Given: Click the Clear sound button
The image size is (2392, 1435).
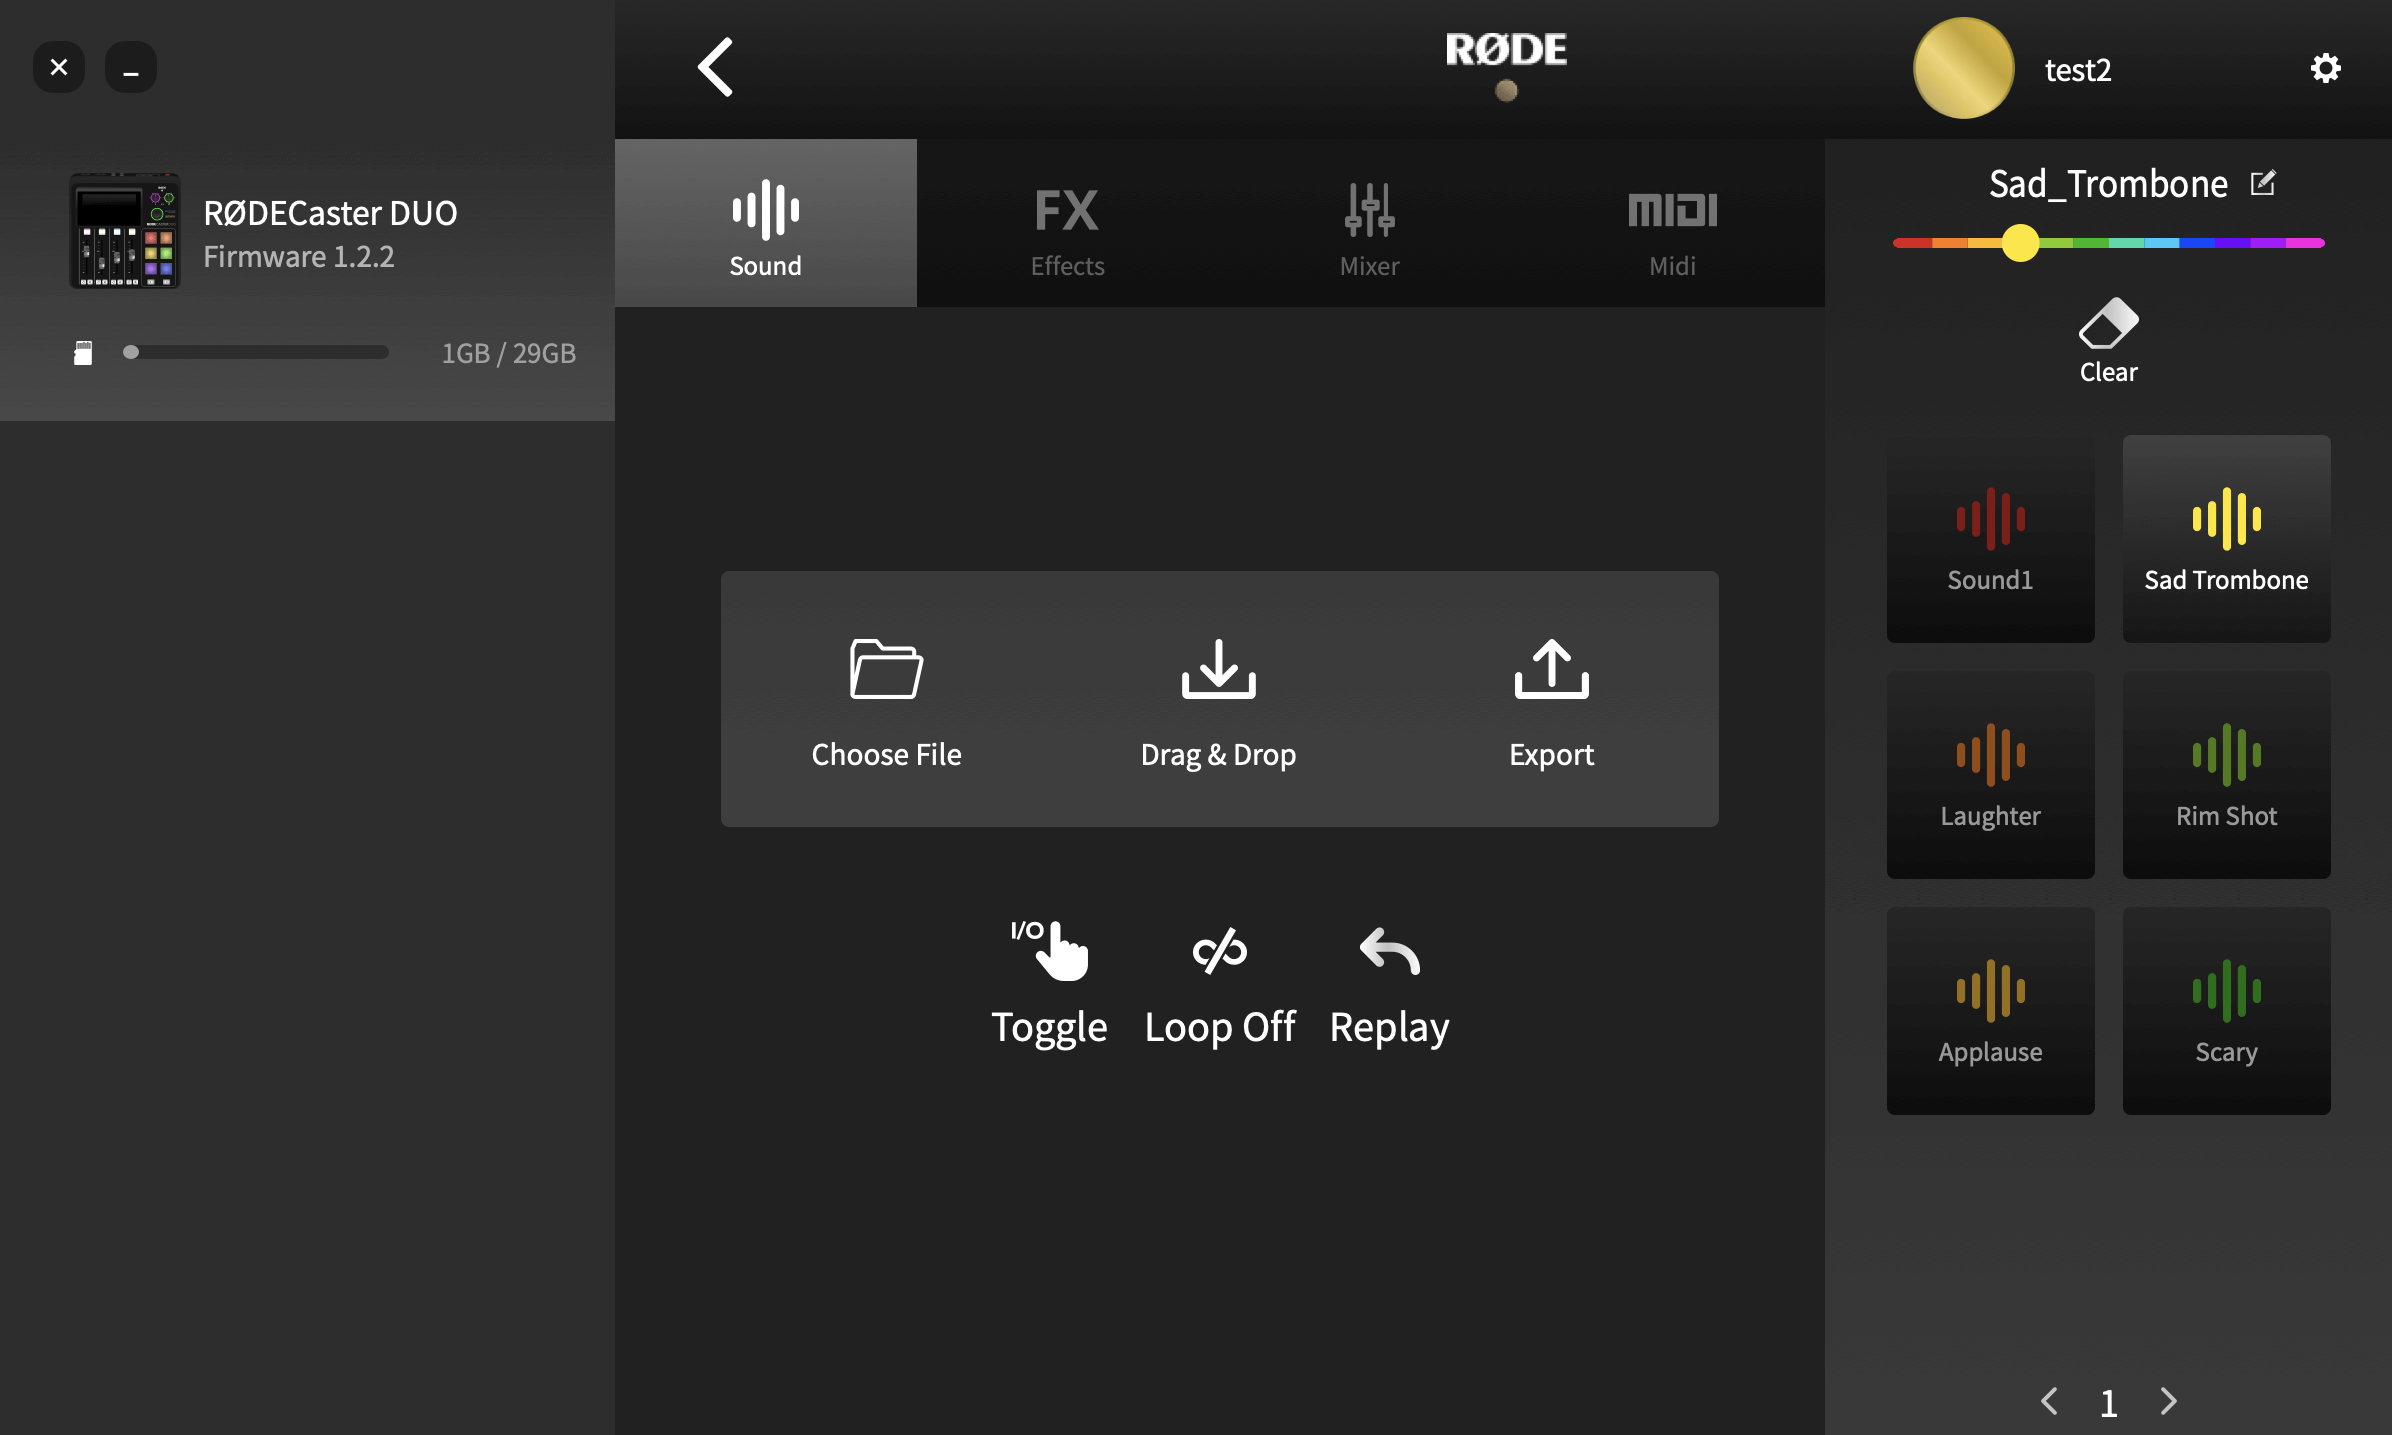Looking at the screenshot, I should coord(2107,337).
